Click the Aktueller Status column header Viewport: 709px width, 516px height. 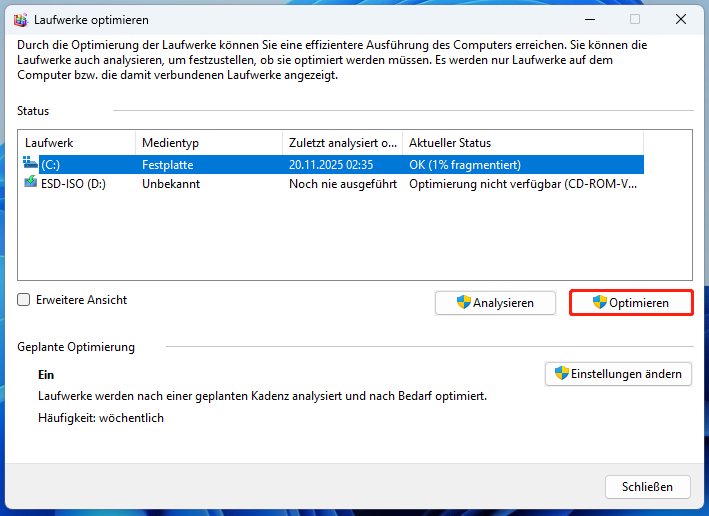[x=523, y=143]
